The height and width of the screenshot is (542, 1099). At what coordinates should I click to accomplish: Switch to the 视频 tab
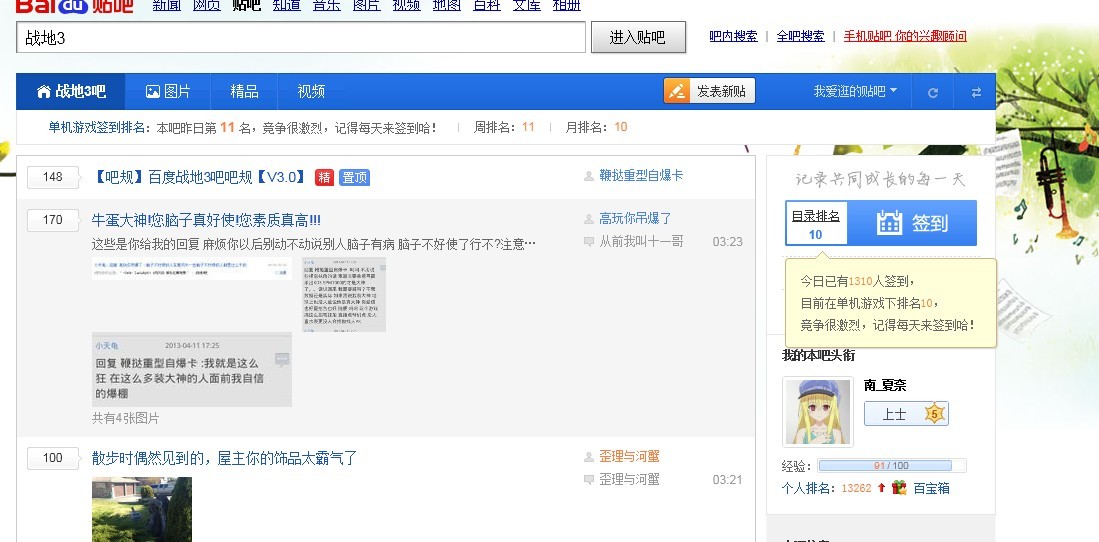coord(311,91)
